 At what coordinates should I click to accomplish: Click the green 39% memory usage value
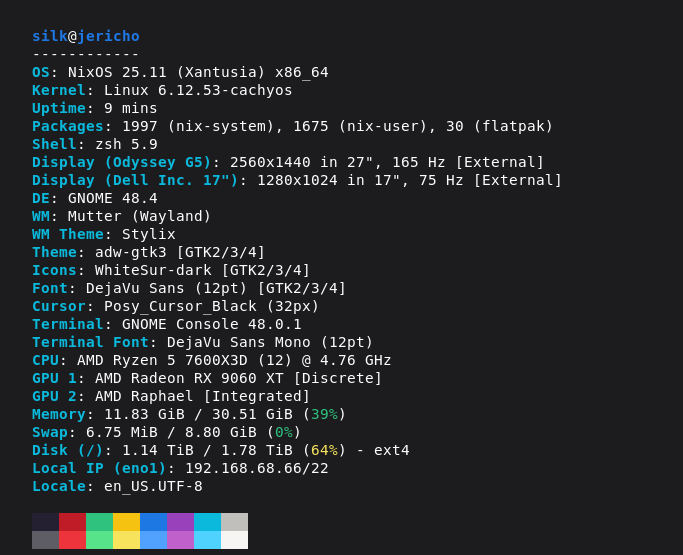click(324, 414)
